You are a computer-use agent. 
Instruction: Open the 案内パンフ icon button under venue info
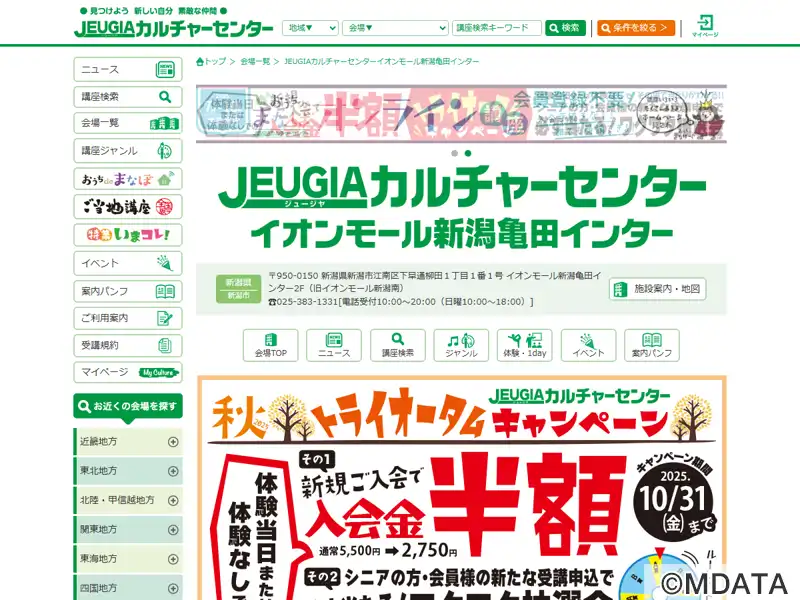[652, 345]
